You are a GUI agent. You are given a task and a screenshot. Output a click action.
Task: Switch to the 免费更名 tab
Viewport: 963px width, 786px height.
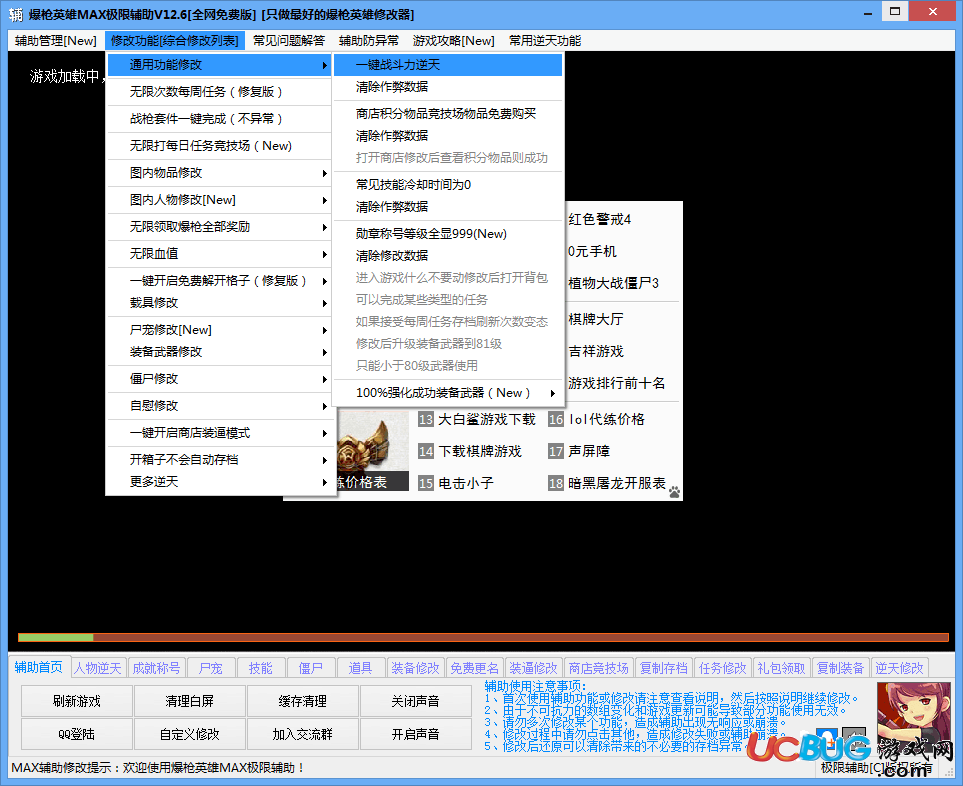474,668
